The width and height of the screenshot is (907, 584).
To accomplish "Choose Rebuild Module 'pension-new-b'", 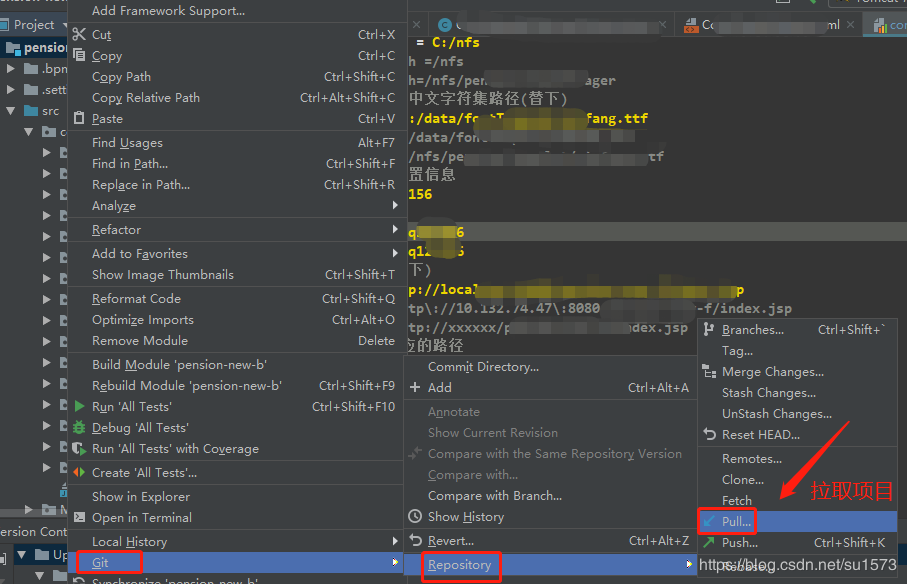I will click(x=237, y=385).
